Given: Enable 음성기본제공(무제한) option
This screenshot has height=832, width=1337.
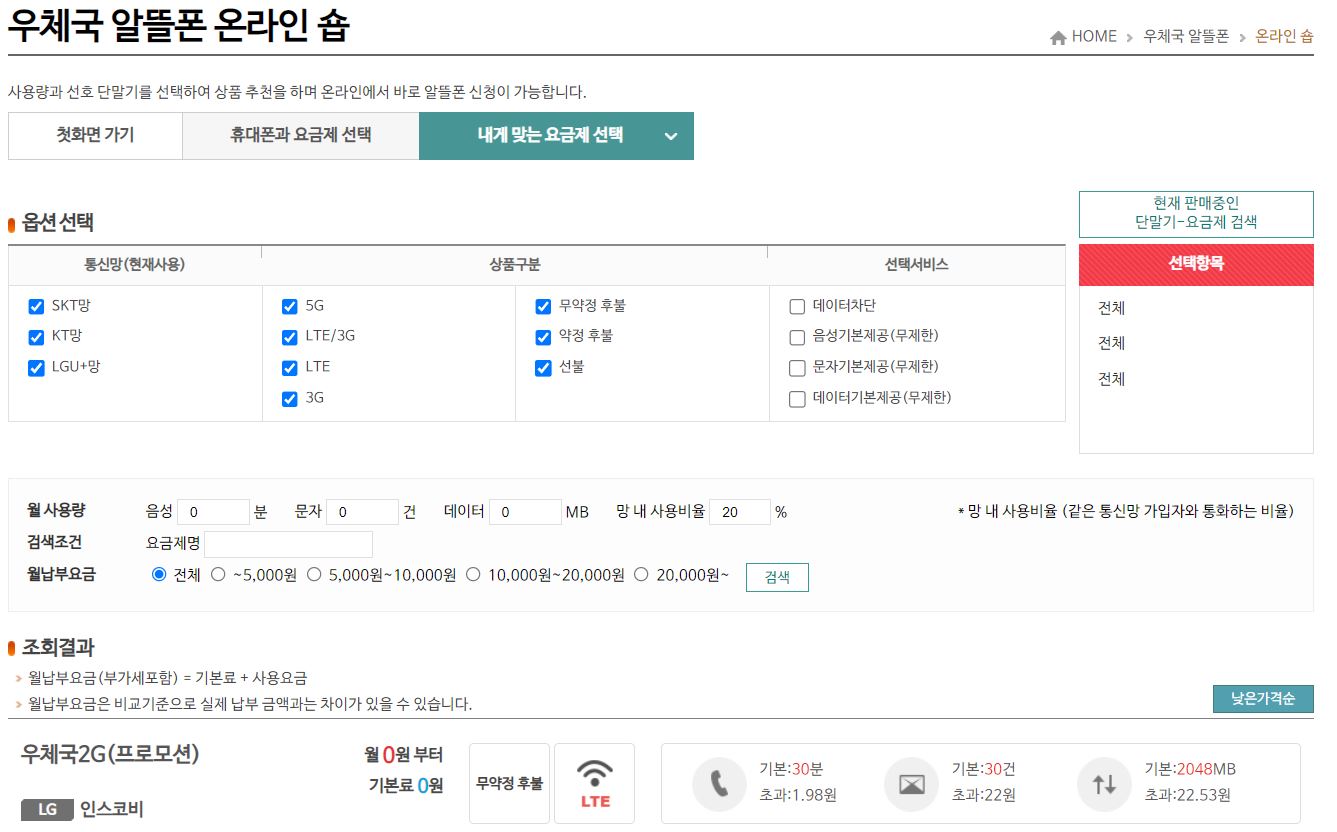Looking at the screenshot, I should (797, 337).
